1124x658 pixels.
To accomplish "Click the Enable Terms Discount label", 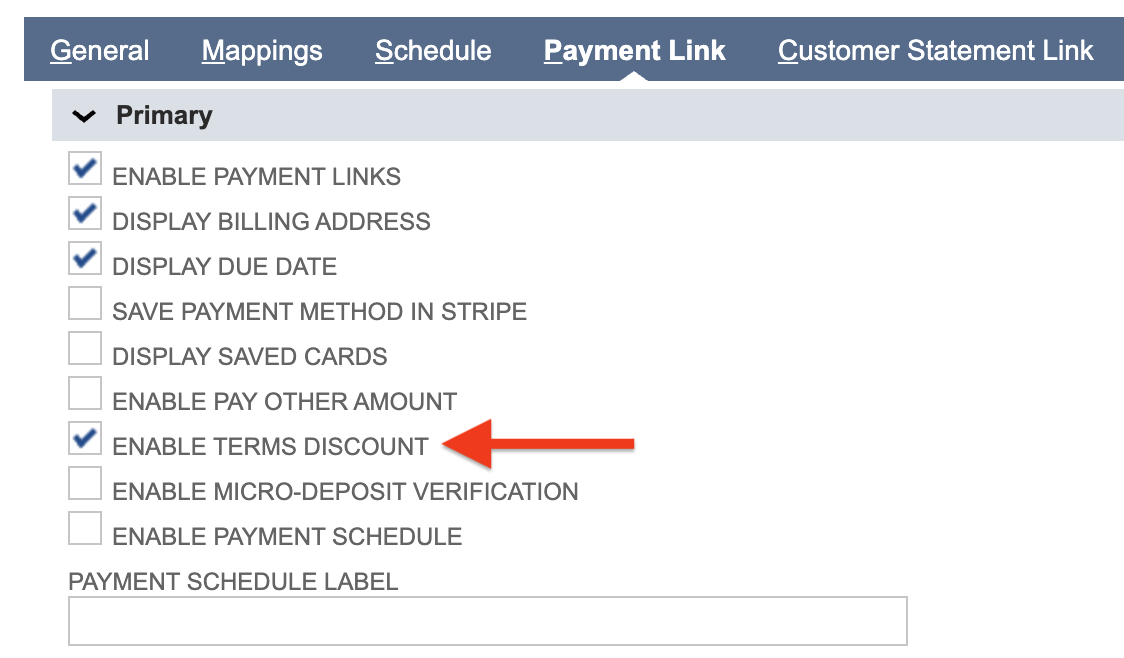I will coord(270,447).
